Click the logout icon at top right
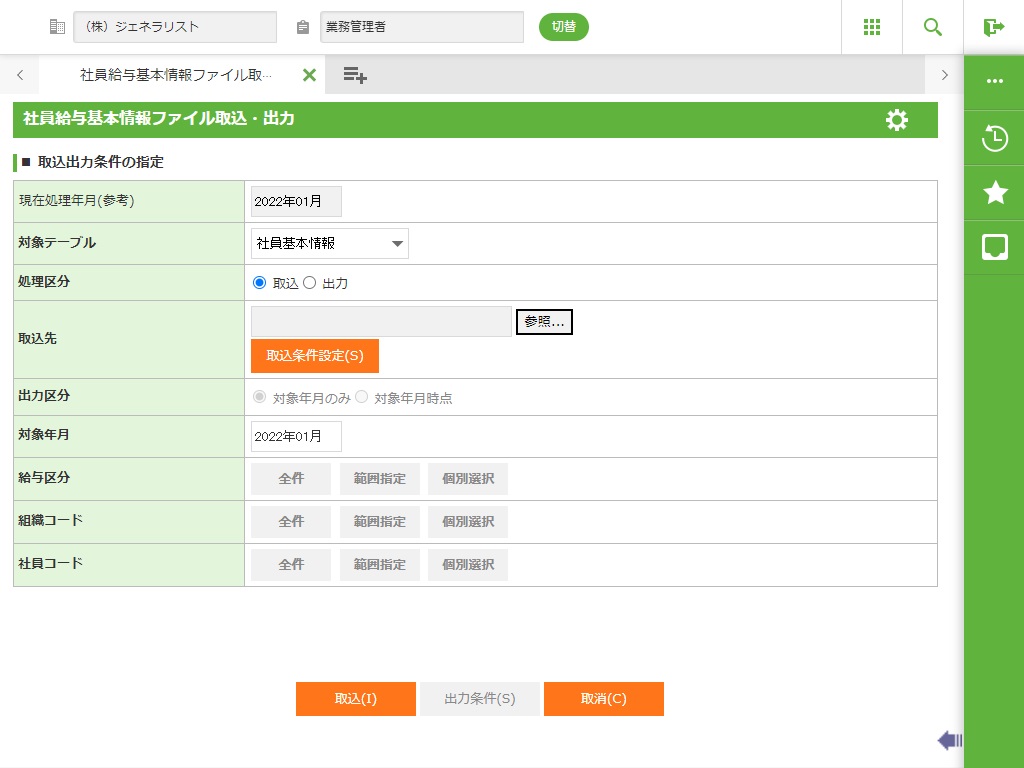1024x768 pixels. click(x=994, y=27)
